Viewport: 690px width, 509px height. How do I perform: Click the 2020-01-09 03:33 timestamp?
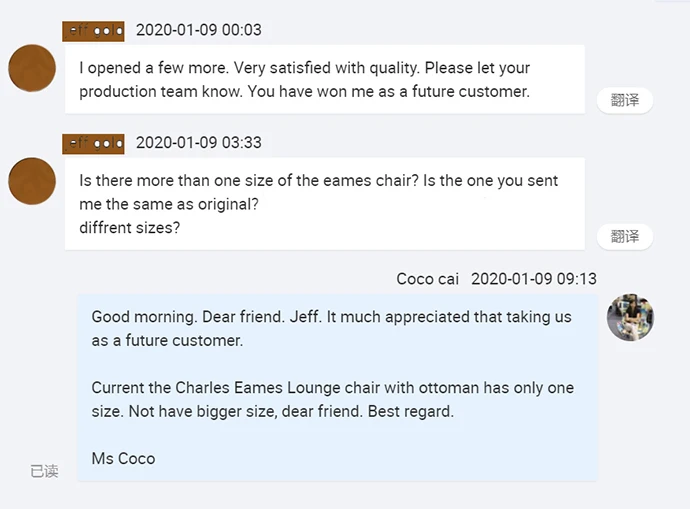tap(198, 142)
